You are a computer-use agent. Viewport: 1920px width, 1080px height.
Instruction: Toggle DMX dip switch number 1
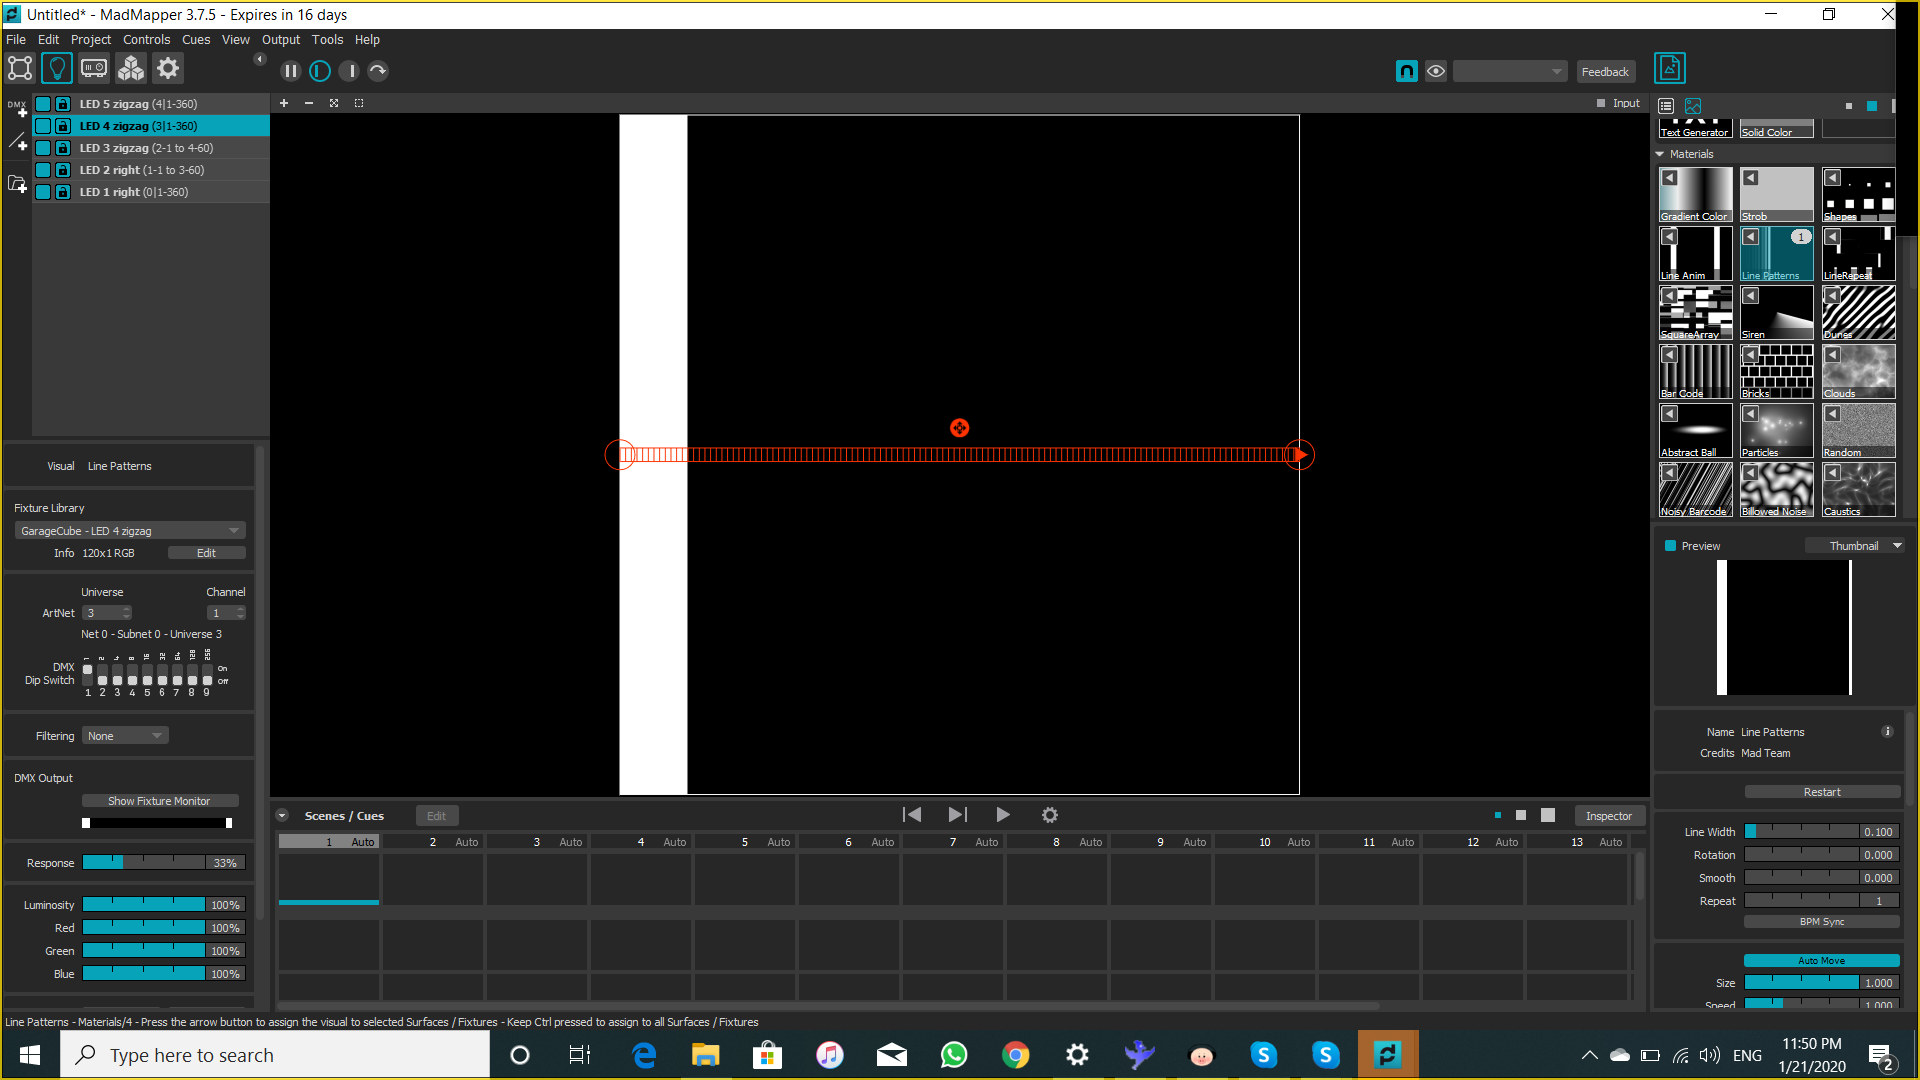click(x=87, y=675)
